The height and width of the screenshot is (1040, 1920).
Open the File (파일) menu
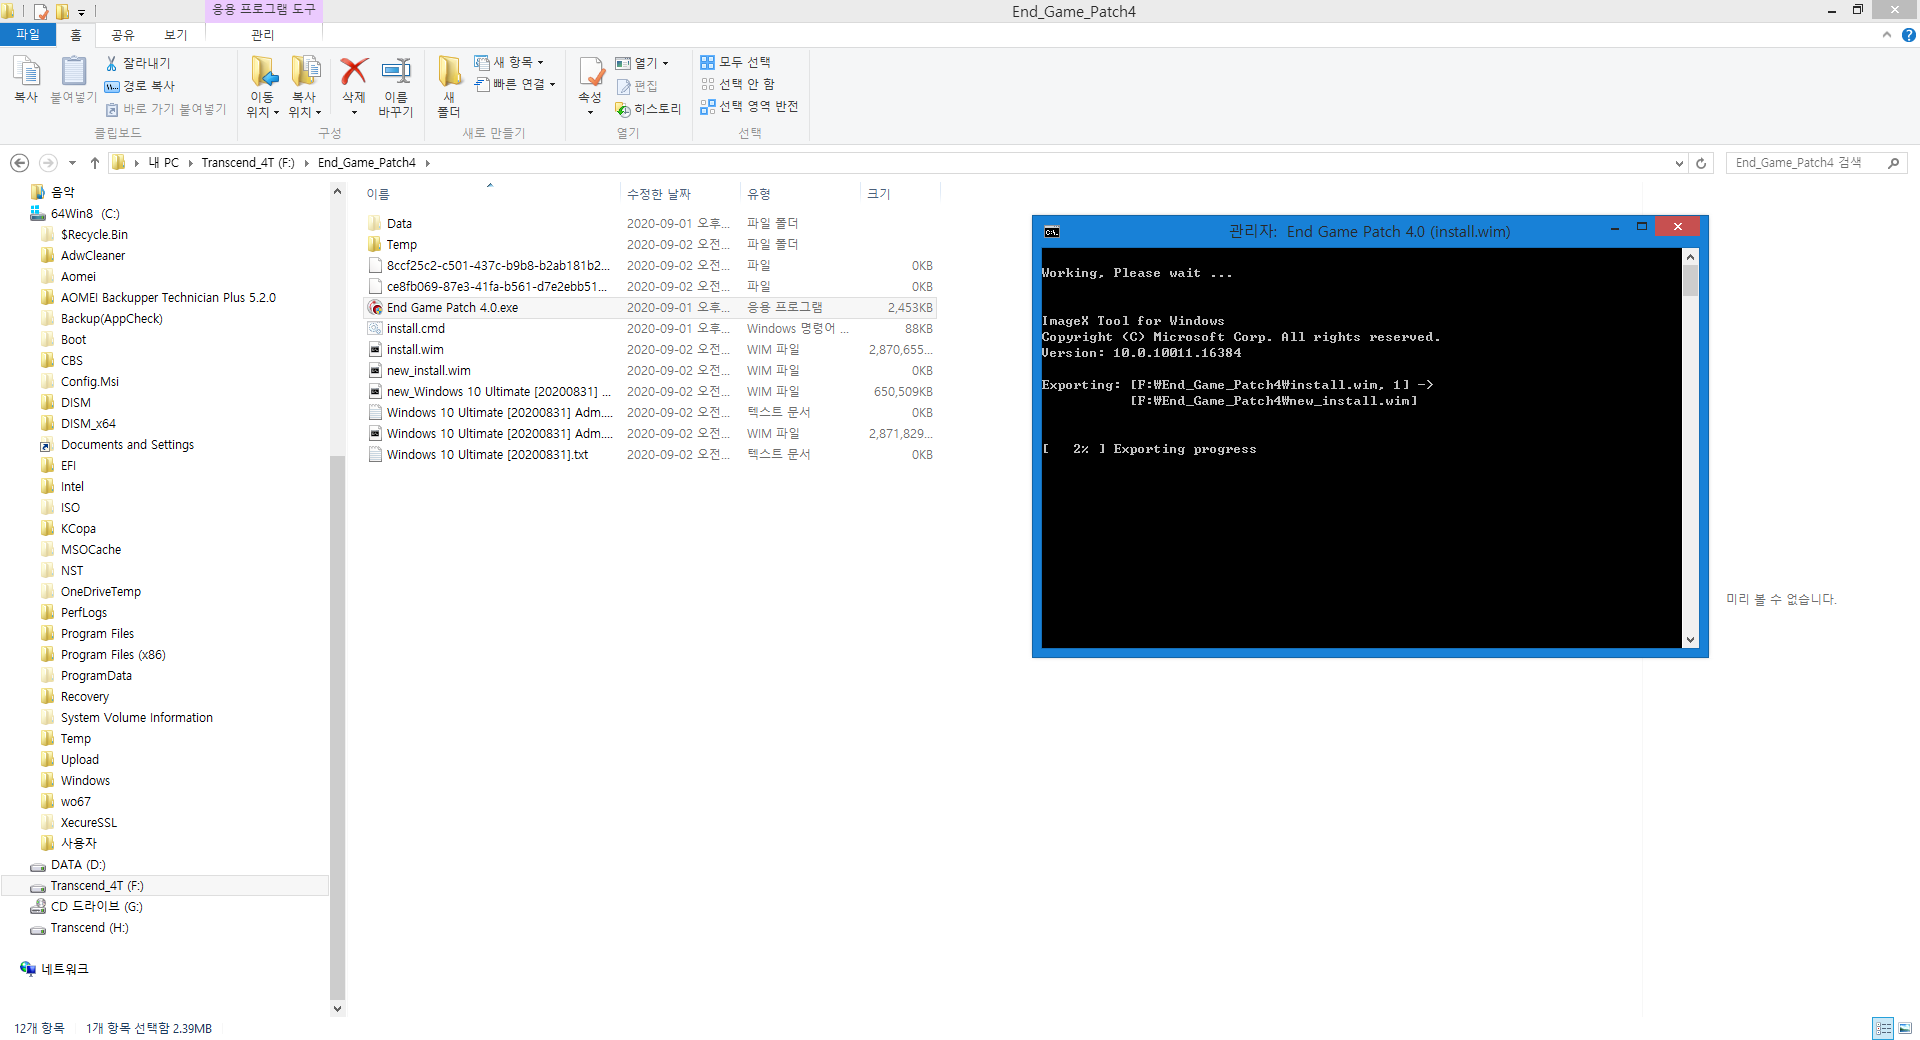28,35
